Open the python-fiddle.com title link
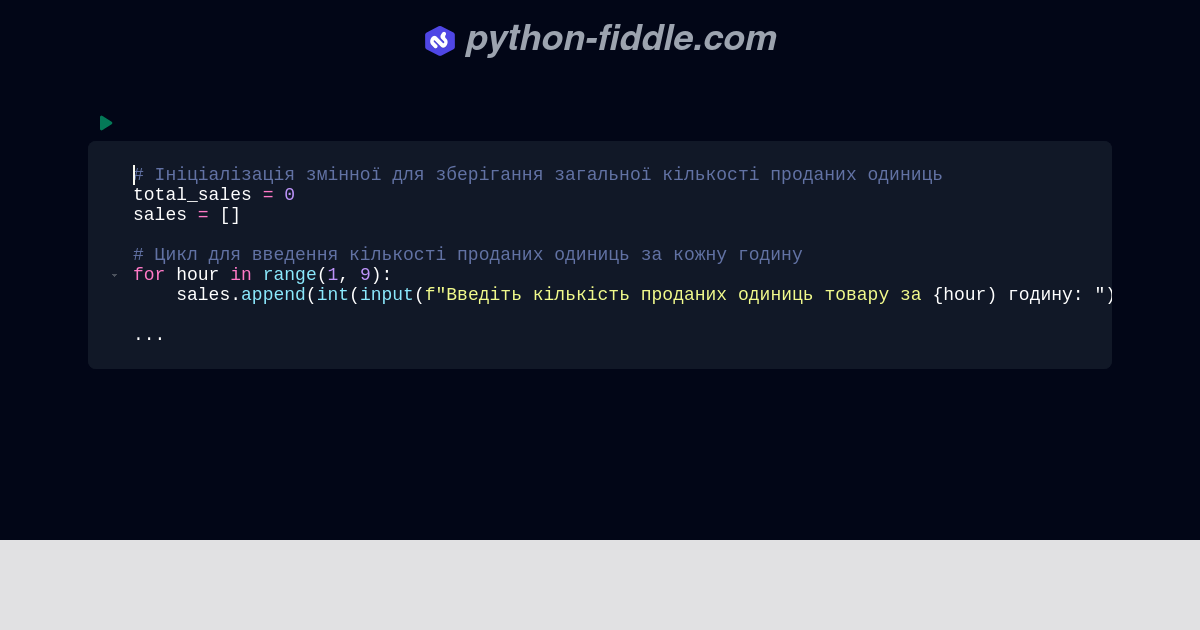Image resolution: width=1200 pixels, height=630 pixels. pyautogui.click(x=621, y=39)
